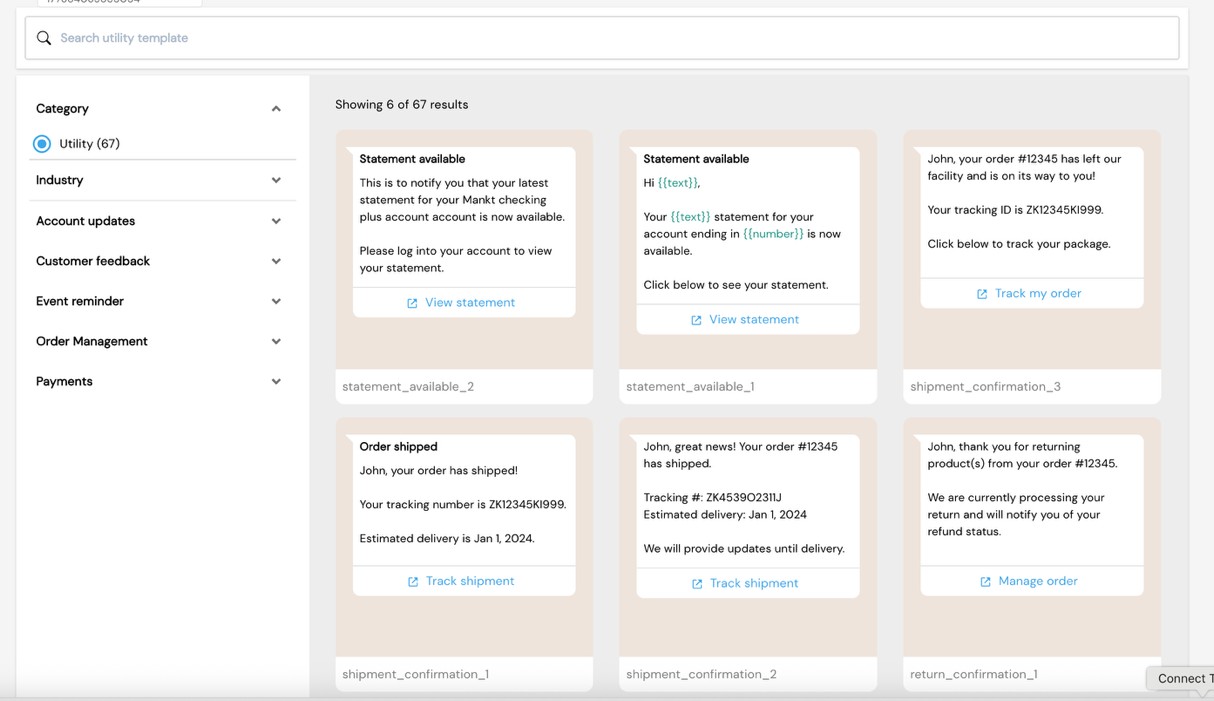The height and width of the screenshot is (701, 1214).
Task: Expand the Event reminder chevron
Action: click(x=276, y=301)
